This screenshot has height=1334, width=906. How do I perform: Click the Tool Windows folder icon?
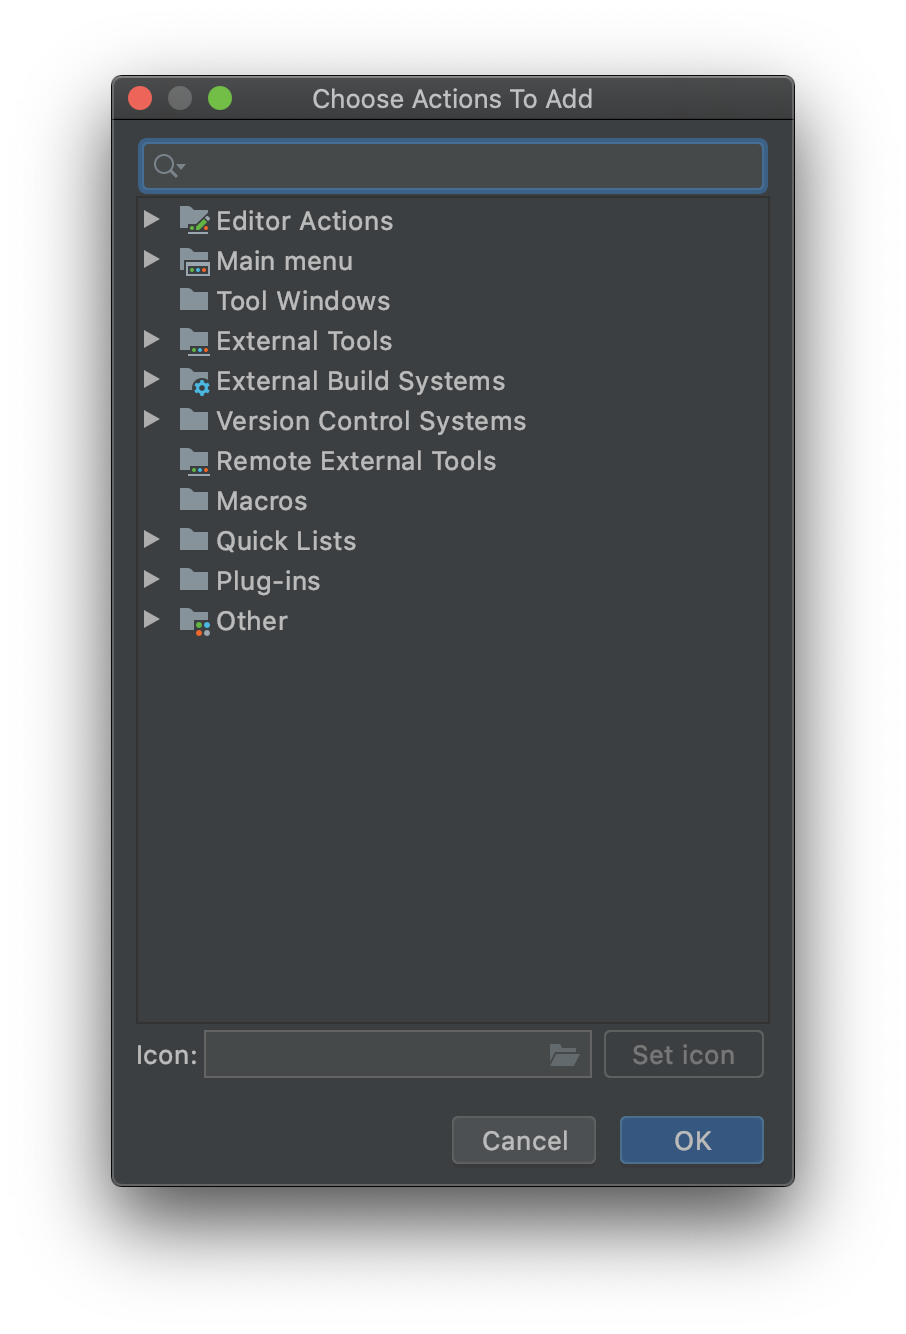pyautogui.click(x=194, y=299)
